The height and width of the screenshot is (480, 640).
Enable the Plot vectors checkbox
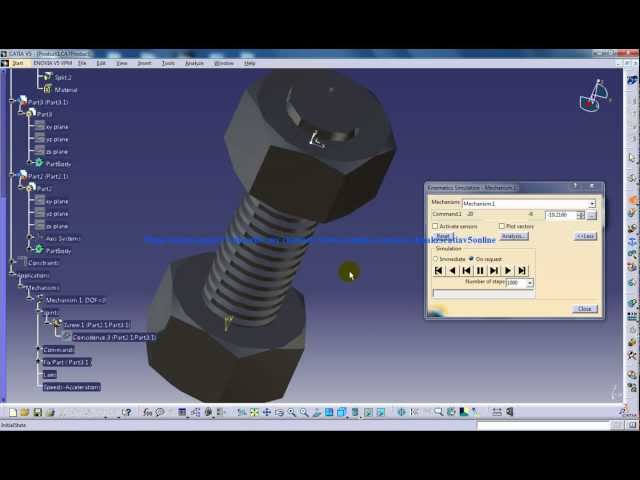[x=502, y=226]
